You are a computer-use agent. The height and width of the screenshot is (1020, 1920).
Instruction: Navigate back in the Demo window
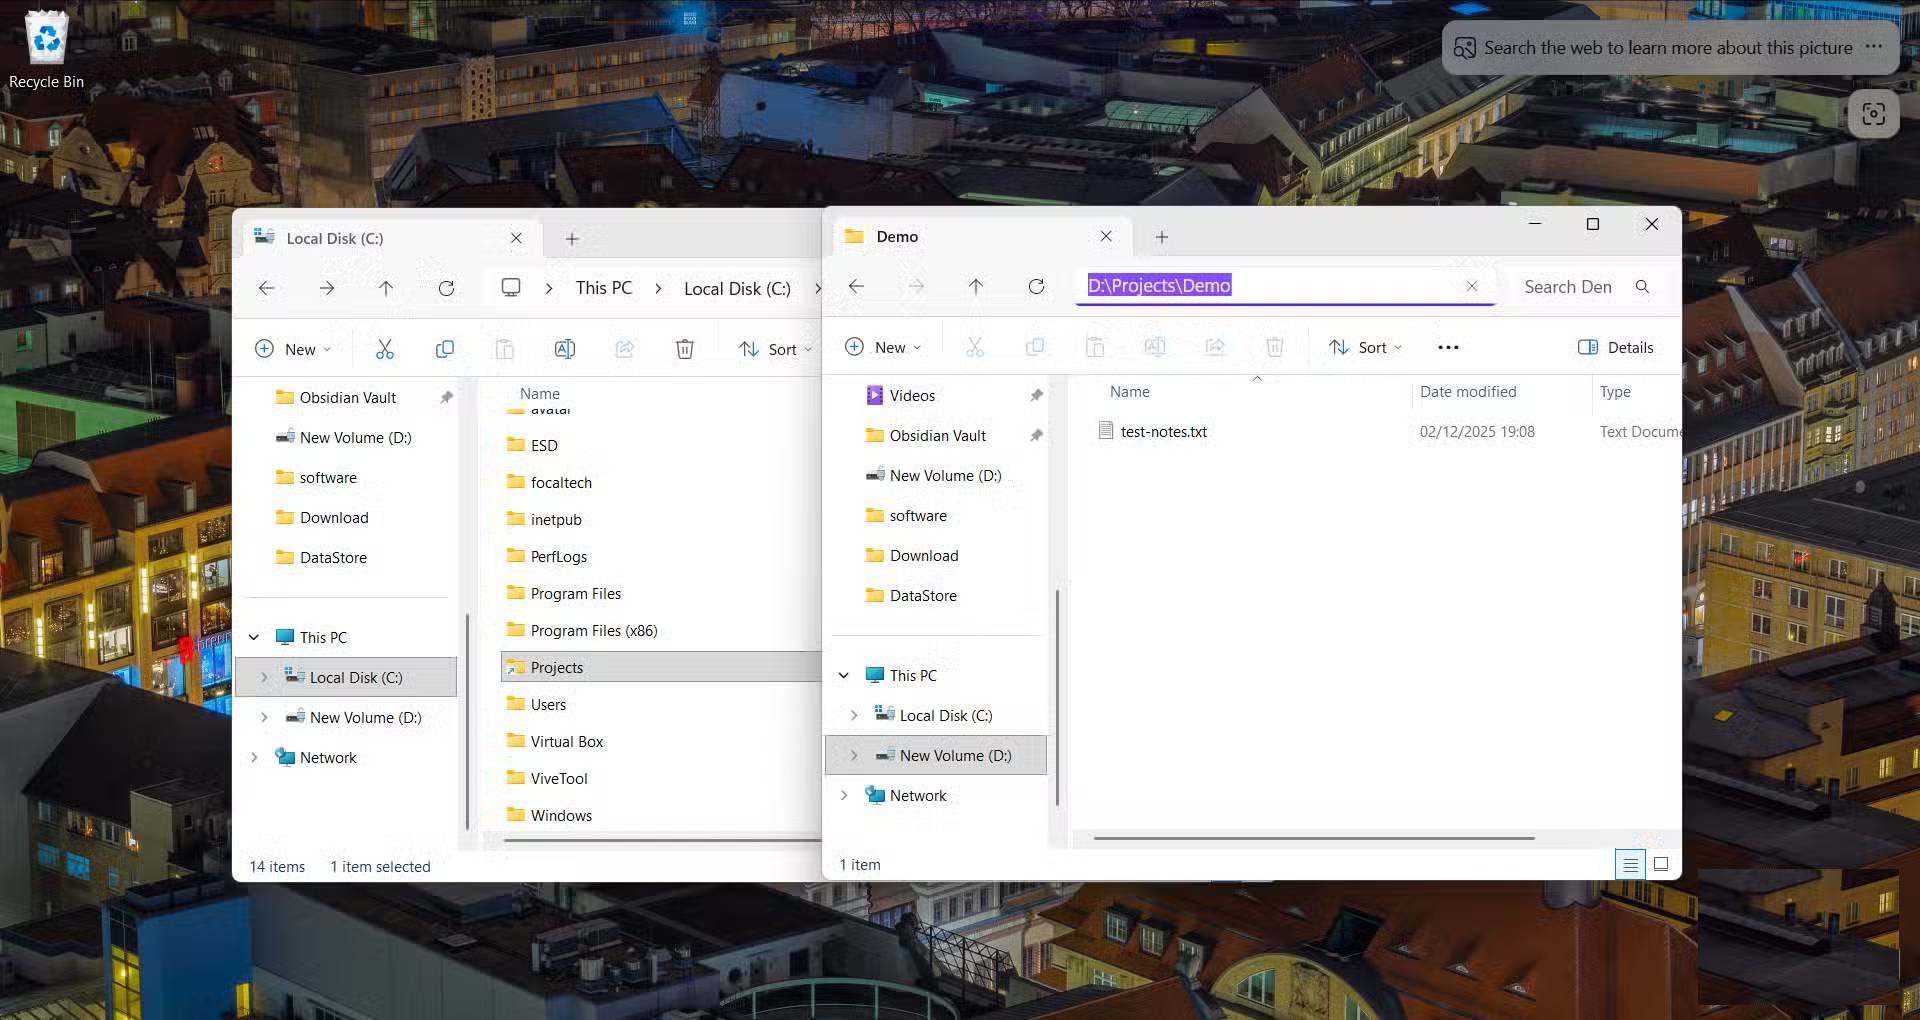point(856,287)
